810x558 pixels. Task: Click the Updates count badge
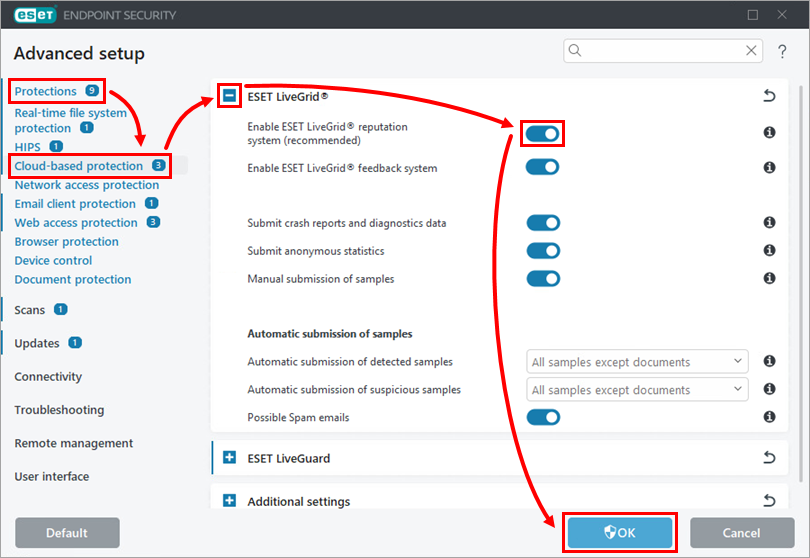tap(75, 343)
